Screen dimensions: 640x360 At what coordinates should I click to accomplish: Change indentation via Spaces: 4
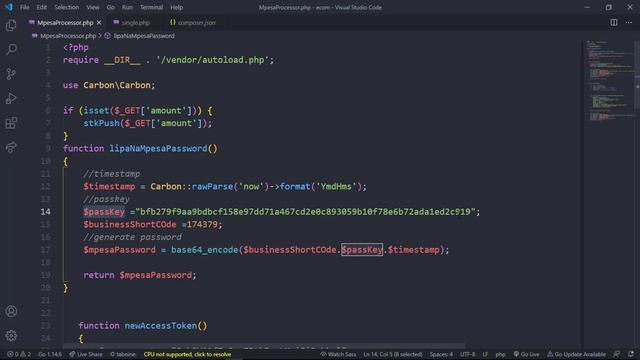coord(441,354)
